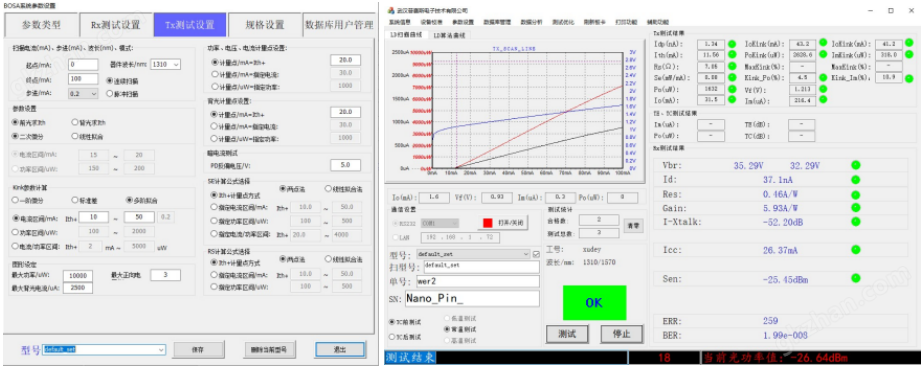Click the 测试 start test button
Image resolution: width=922 pixels, height=368 pixels.
coord(567,334)
